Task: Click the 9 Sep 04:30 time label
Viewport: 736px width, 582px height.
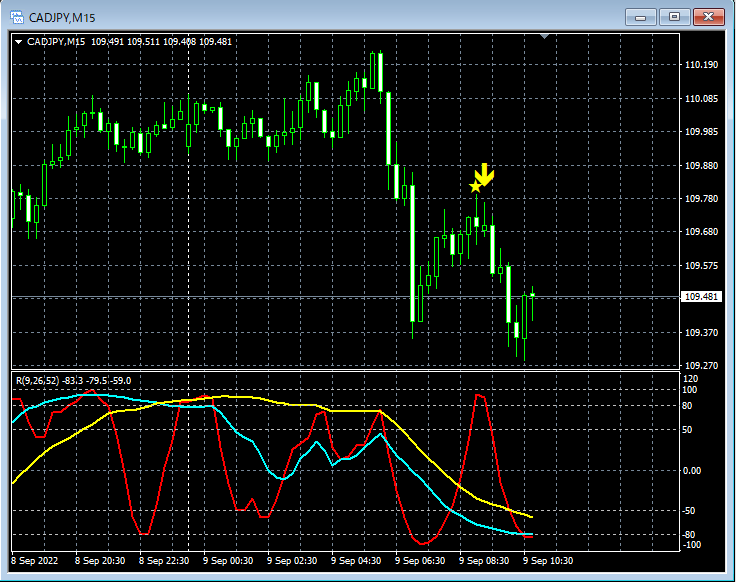Action: pos(356,561)
